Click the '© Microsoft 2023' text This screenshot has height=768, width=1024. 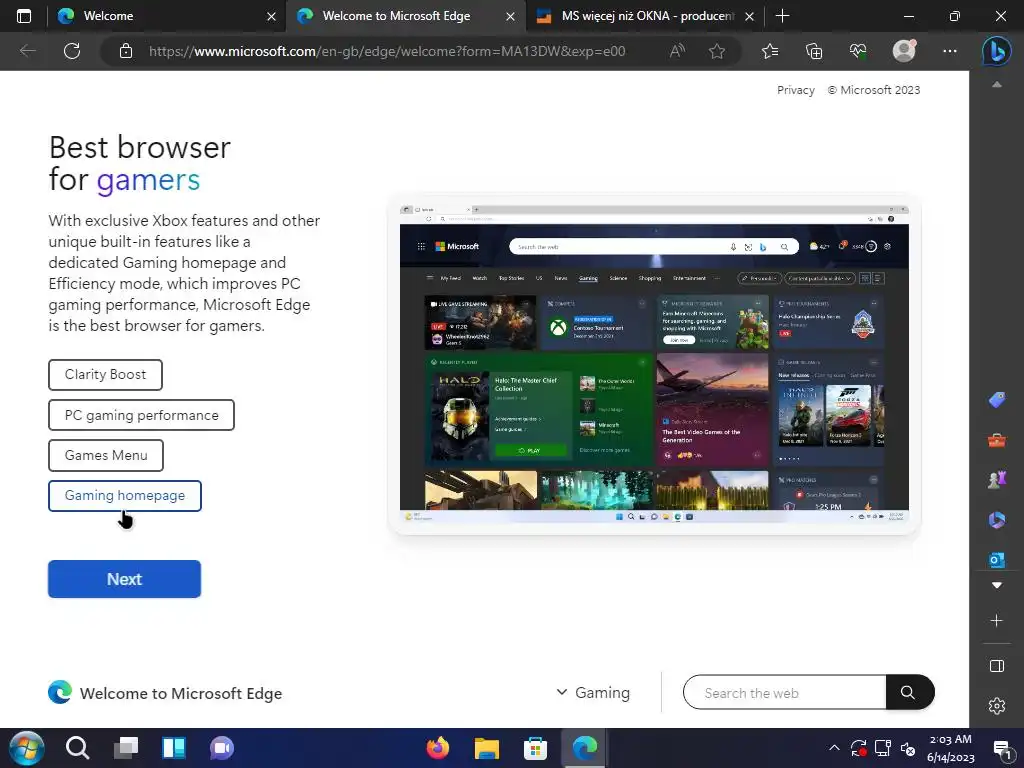pyautogui.click(x=874, y=90)
